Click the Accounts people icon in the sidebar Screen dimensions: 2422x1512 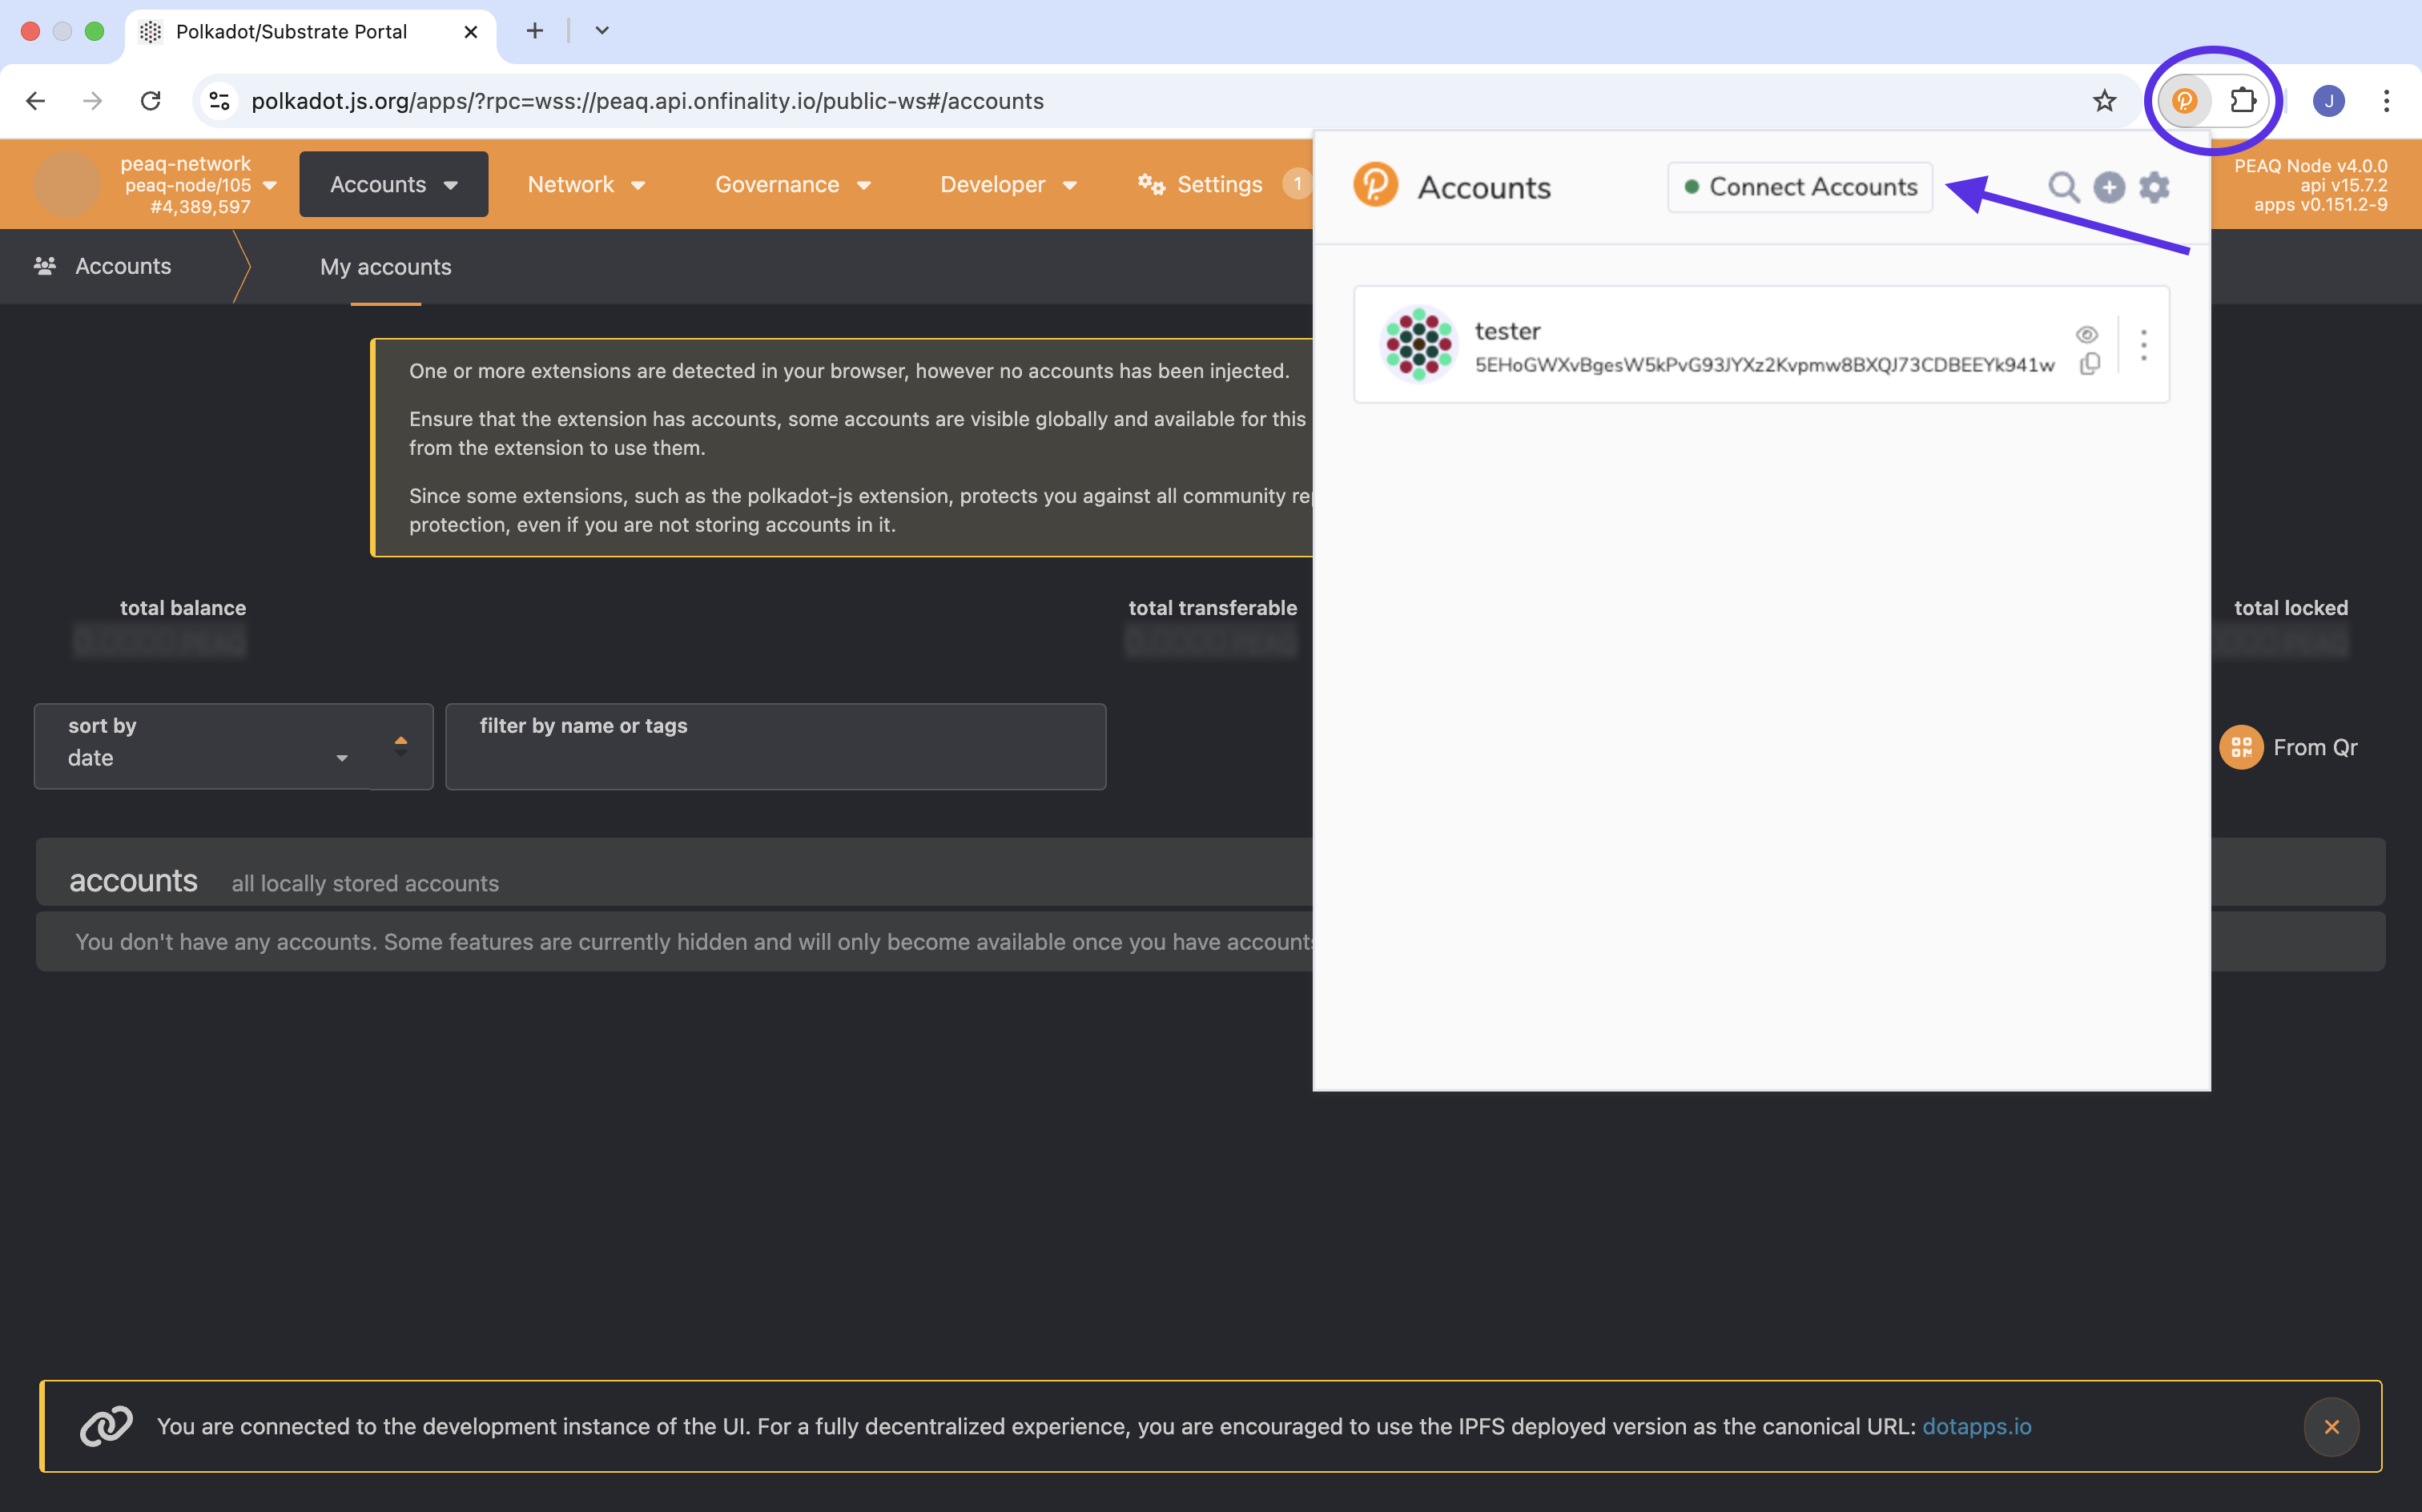click(x=44, y=265)
